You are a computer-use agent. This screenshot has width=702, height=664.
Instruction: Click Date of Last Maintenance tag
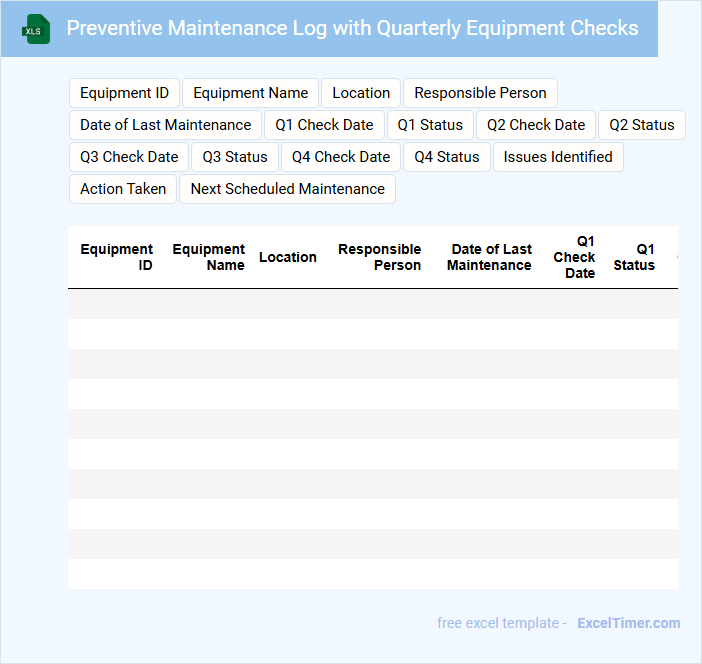(165, 125)
